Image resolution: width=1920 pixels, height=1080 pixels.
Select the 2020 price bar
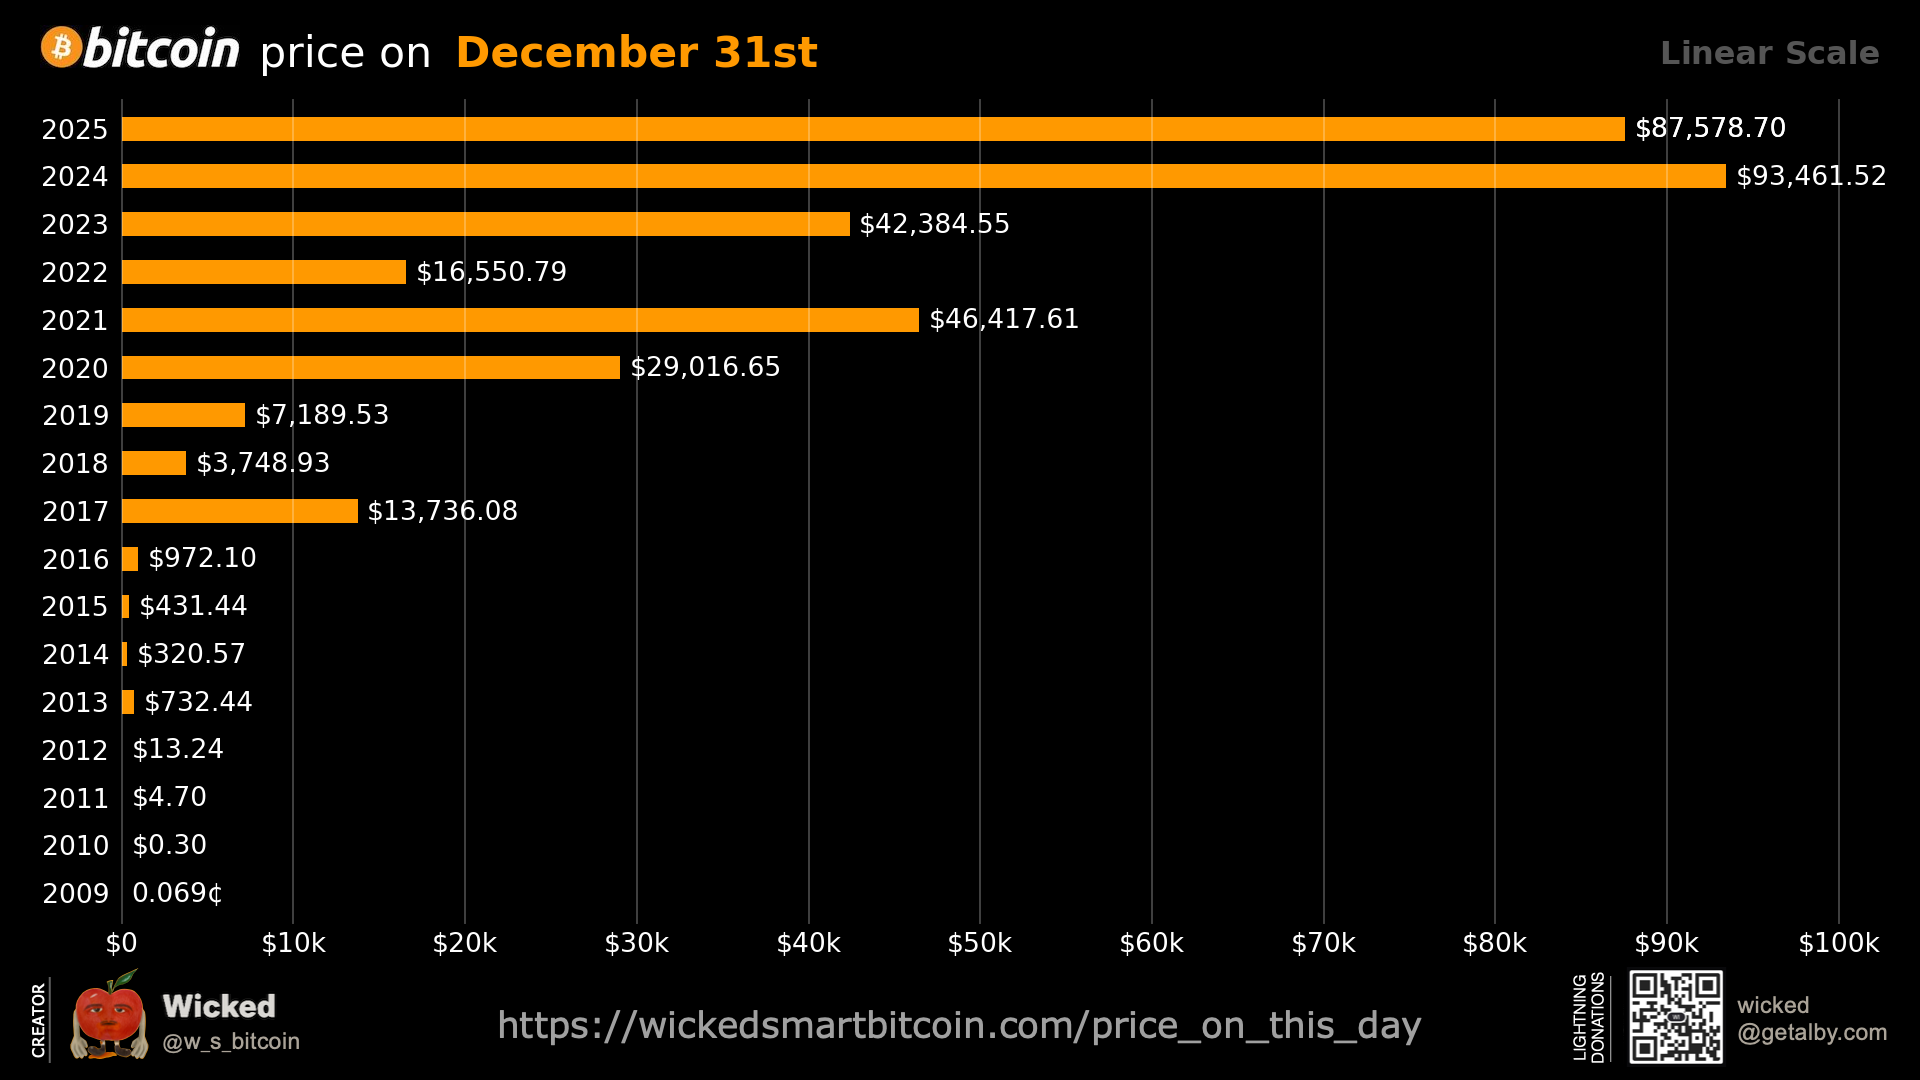370,368
